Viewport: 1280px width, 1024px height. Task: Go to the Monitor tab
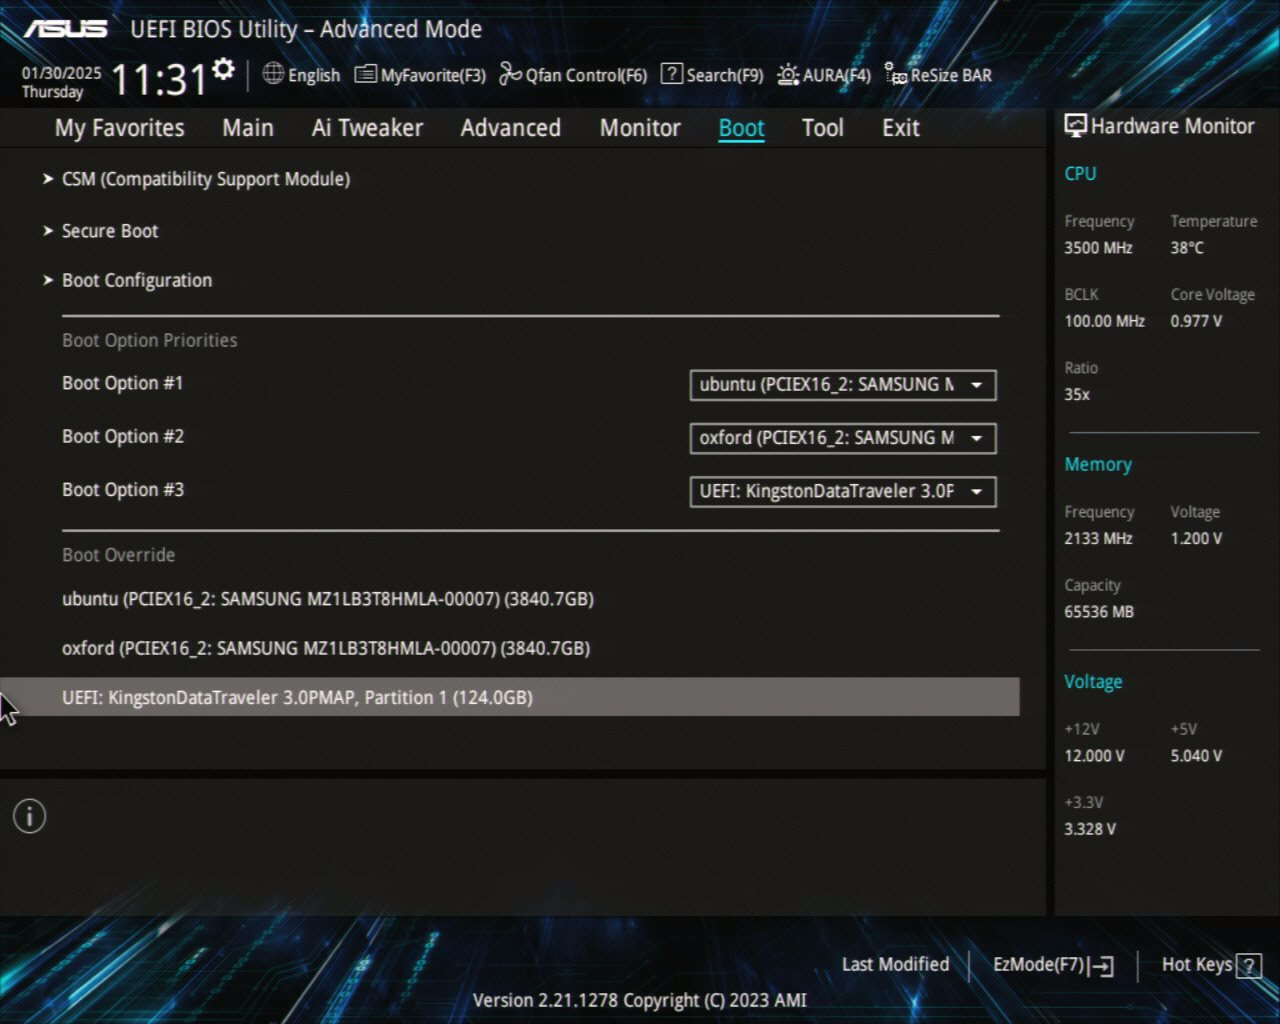640,128
